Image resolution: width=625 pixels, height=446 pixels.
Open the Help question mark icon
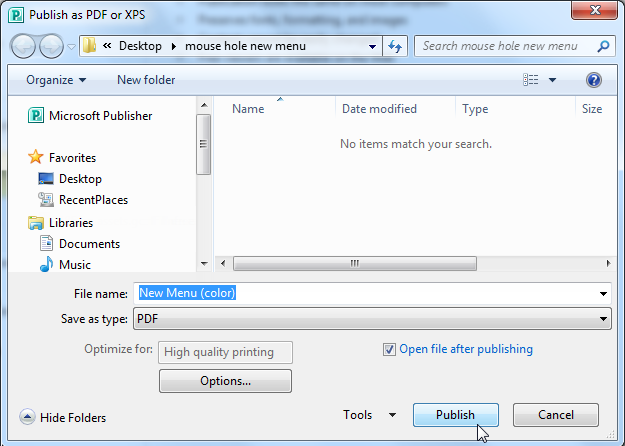[594, 80]
